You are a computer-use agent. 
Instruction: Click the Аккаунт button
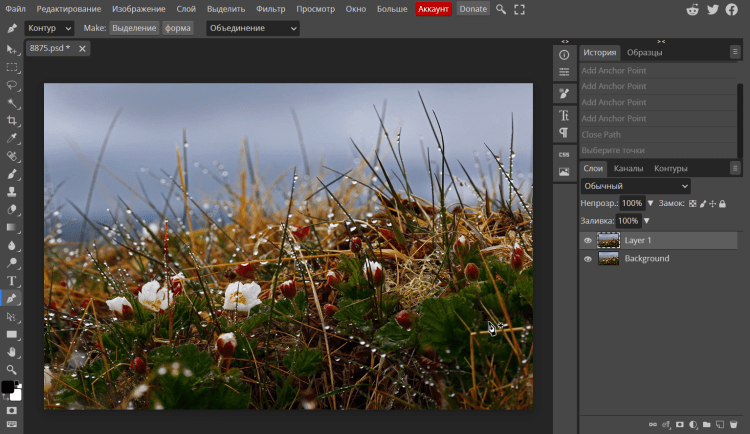[433, 9]
